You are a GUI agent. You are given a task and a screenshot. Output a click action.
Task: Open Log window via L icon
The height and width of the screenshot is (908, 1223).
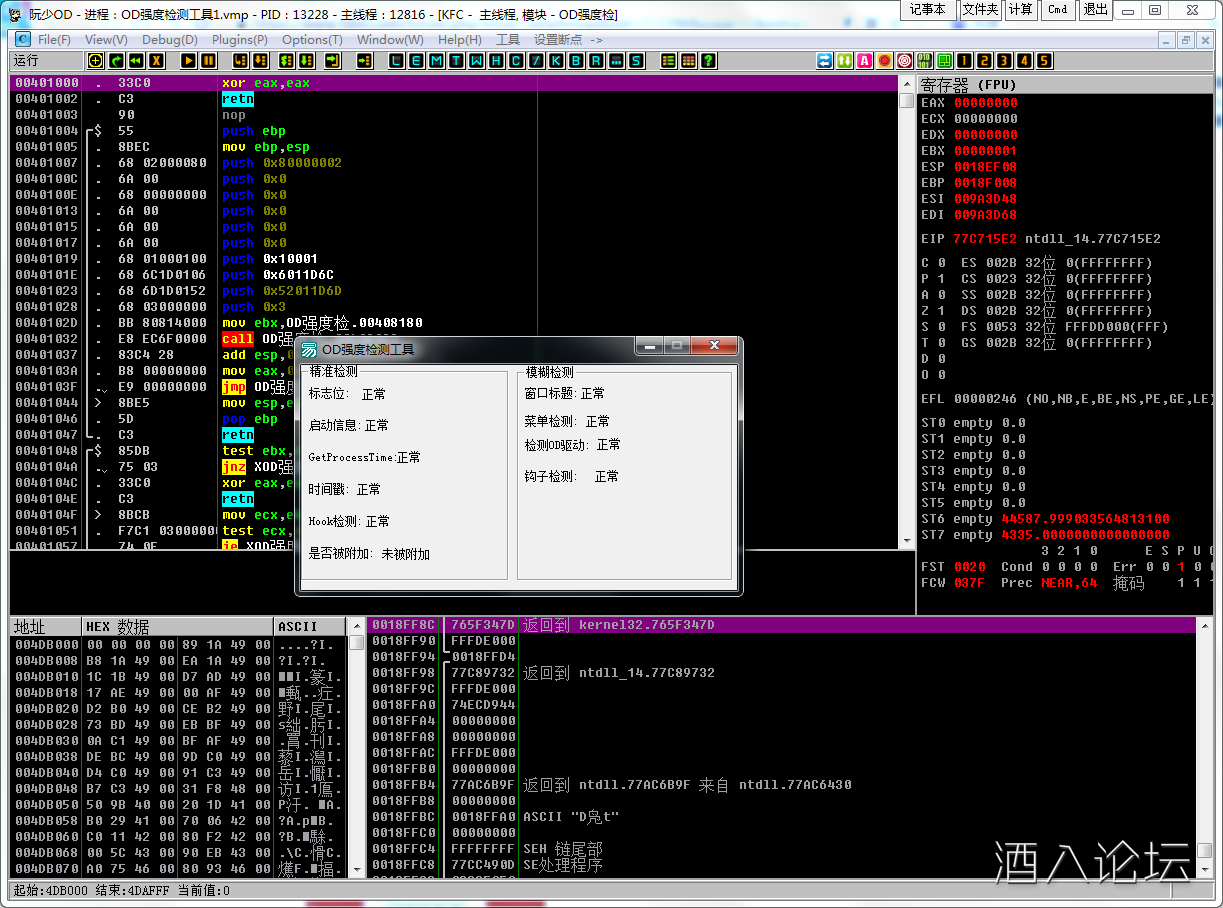tap(396, 61)
